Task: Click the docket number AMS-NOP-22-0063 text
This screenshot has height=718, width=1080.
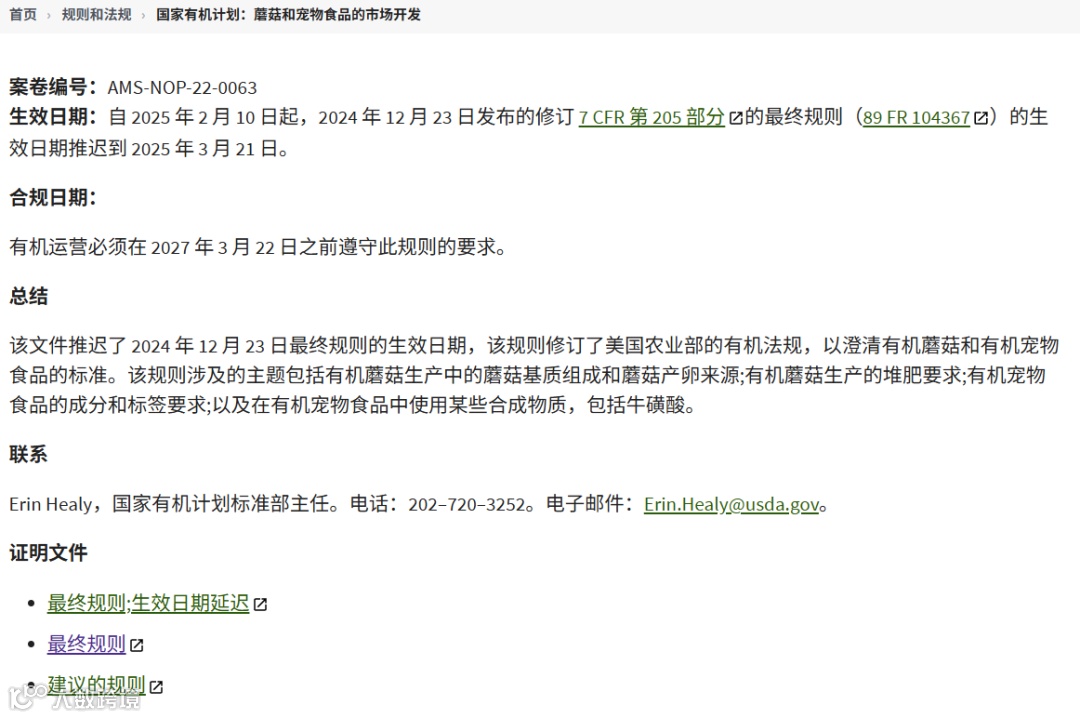Action: click(183, 88)
